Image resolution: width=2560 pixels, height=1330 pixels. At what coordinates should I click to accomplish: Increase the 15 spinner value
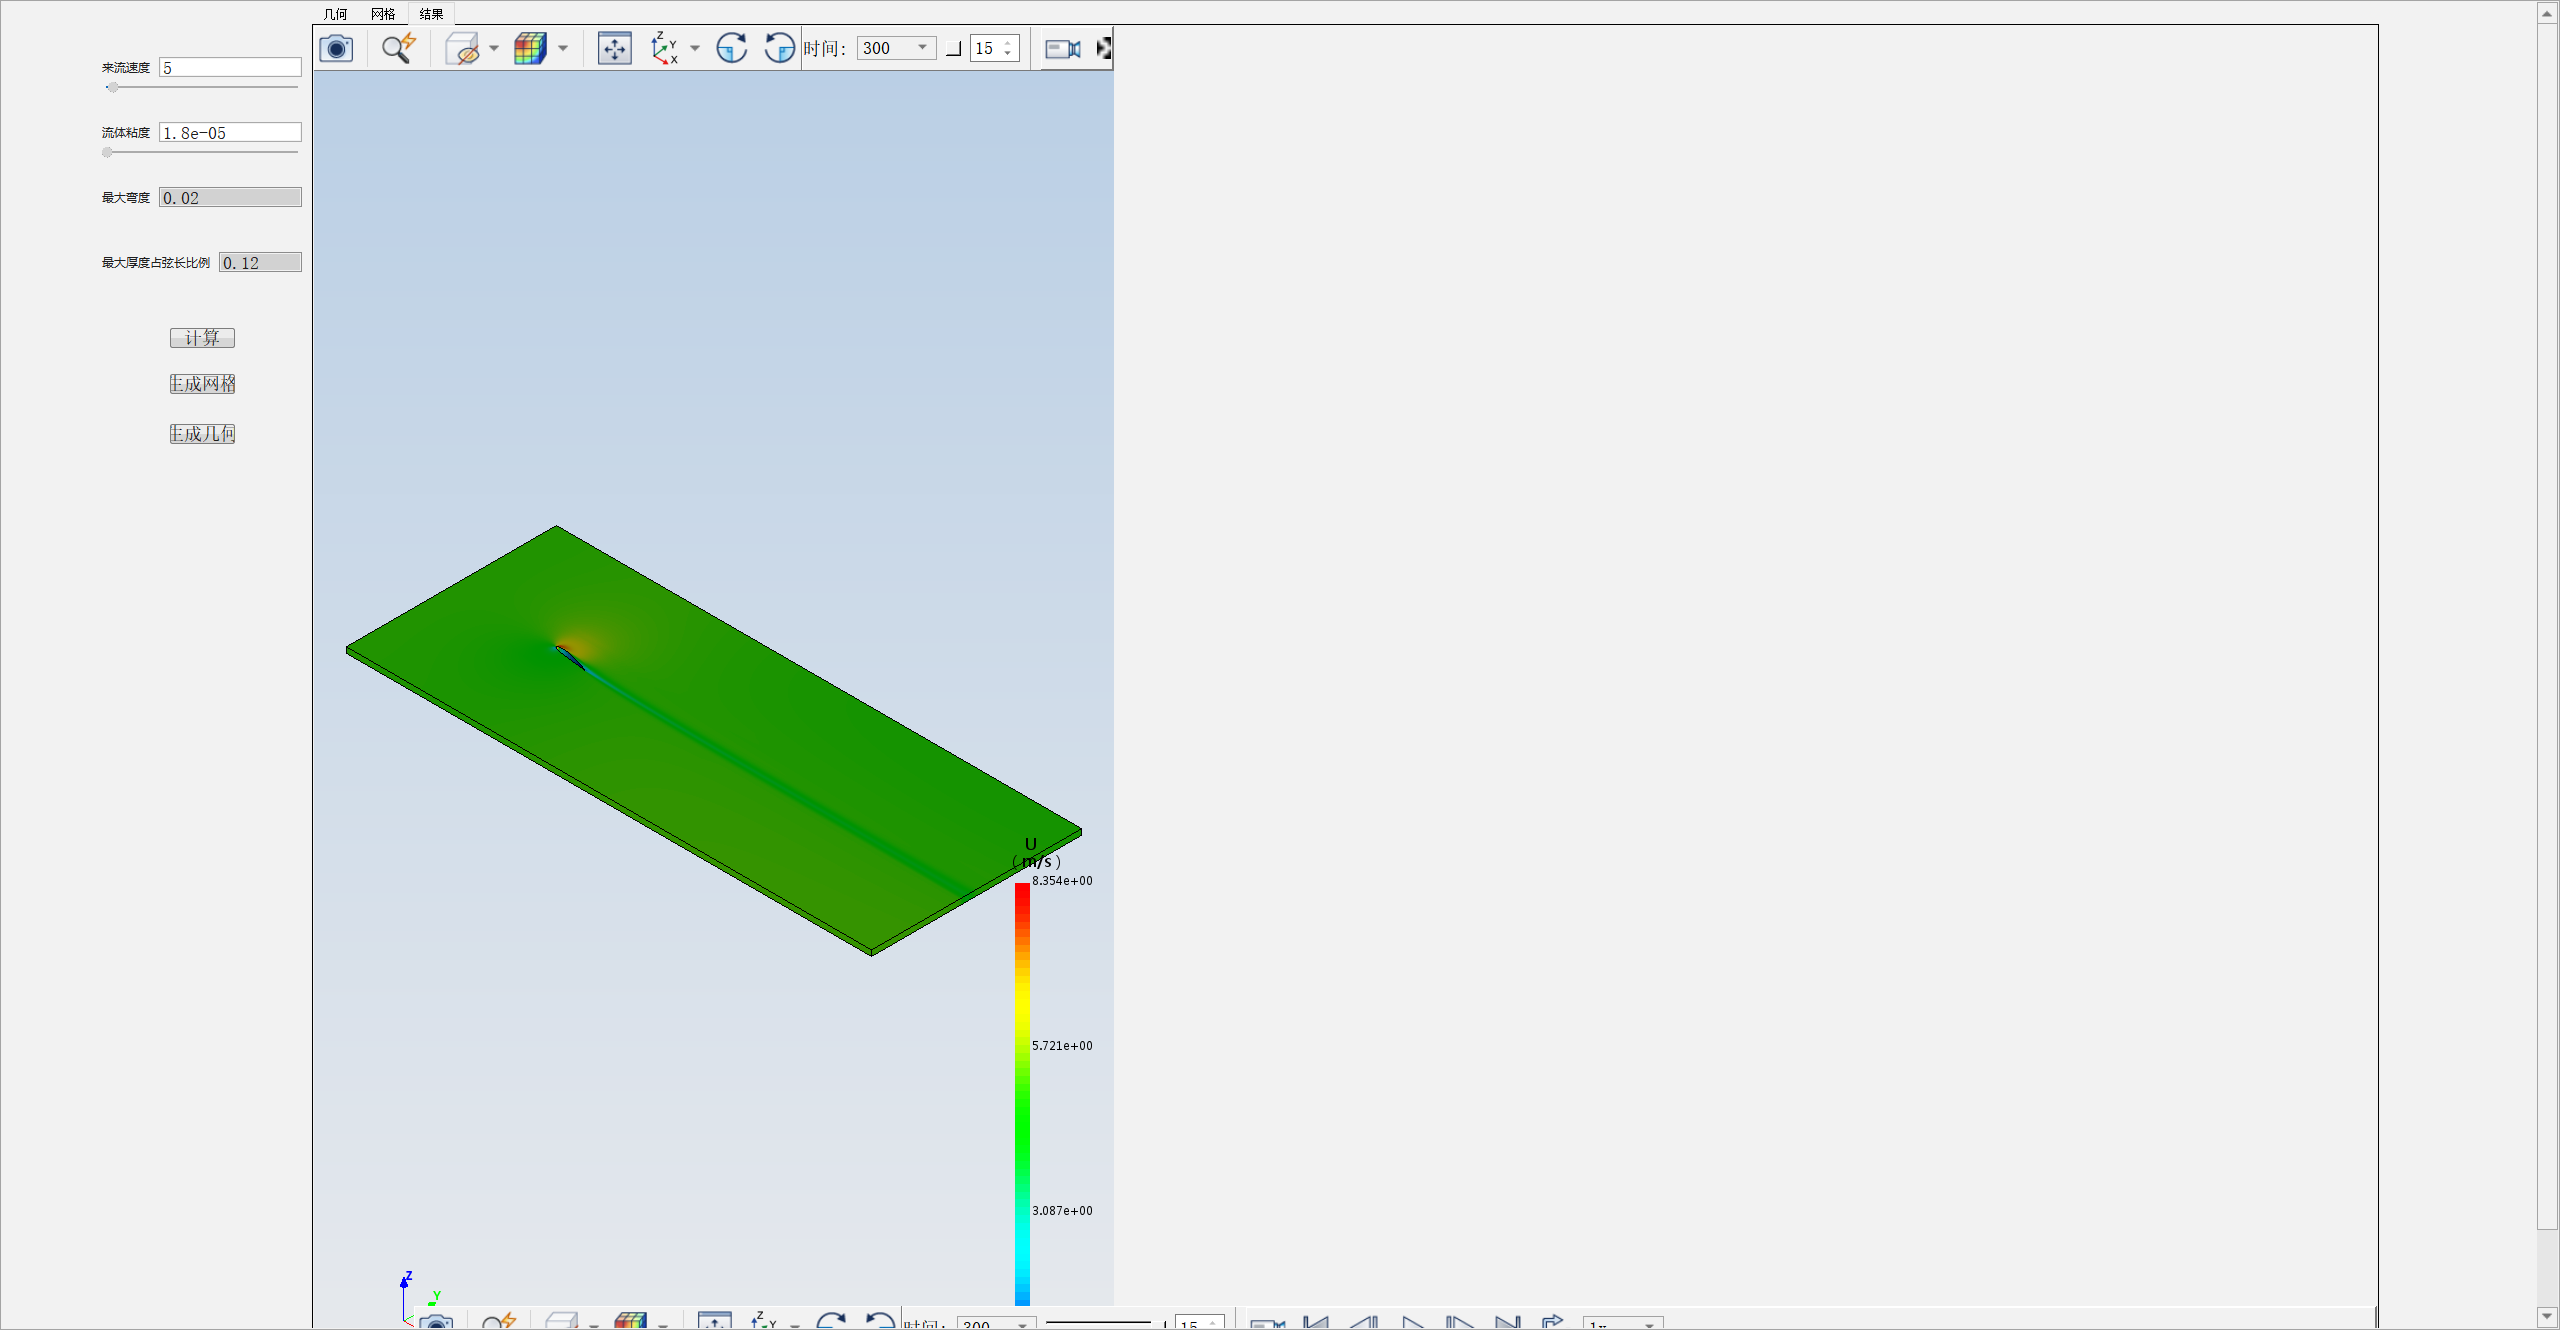pos(1008,42)
